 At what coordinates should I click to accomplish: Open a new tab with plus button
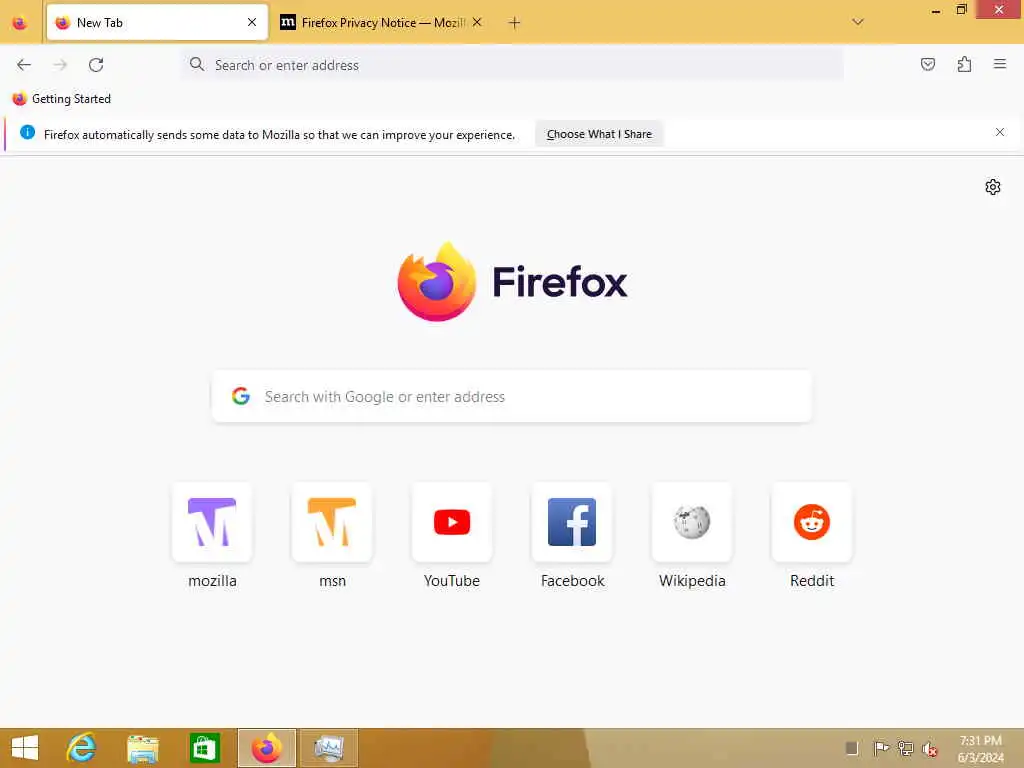514,23
